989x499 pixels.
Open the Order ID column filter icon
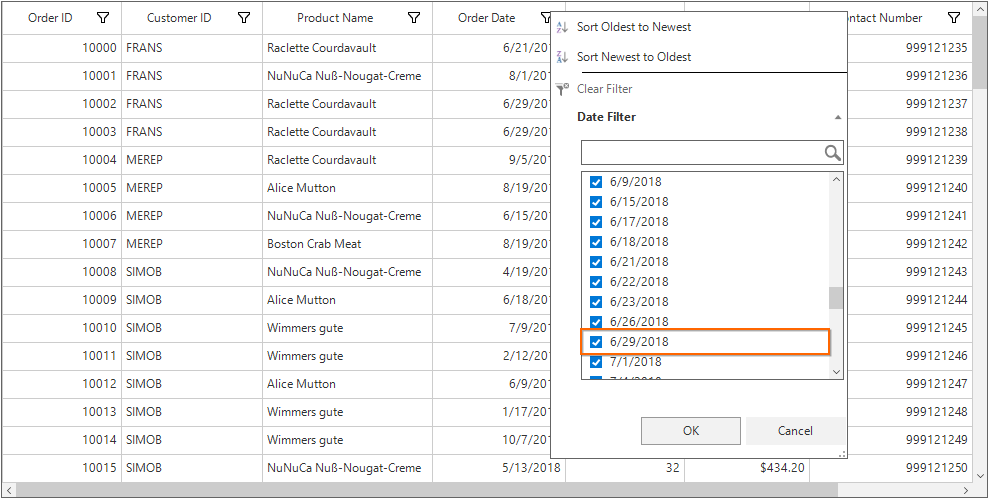pyautogui.click(x=103, y=18)
